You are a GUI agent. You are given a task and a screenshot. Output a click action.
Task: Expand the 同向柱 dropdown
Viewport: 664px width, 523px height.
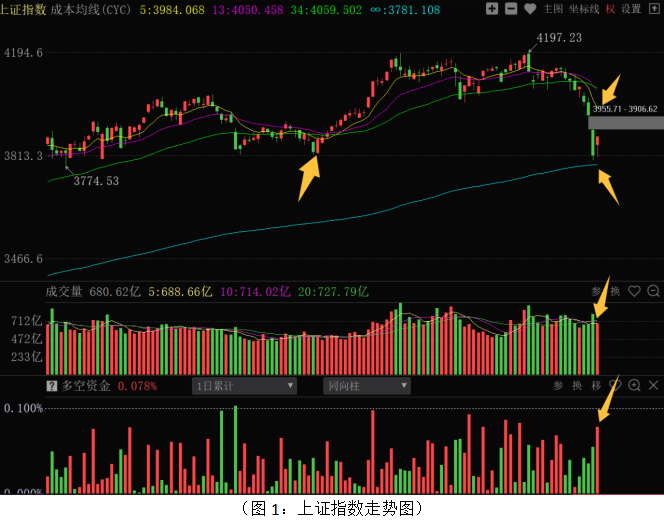coord(366,385)
